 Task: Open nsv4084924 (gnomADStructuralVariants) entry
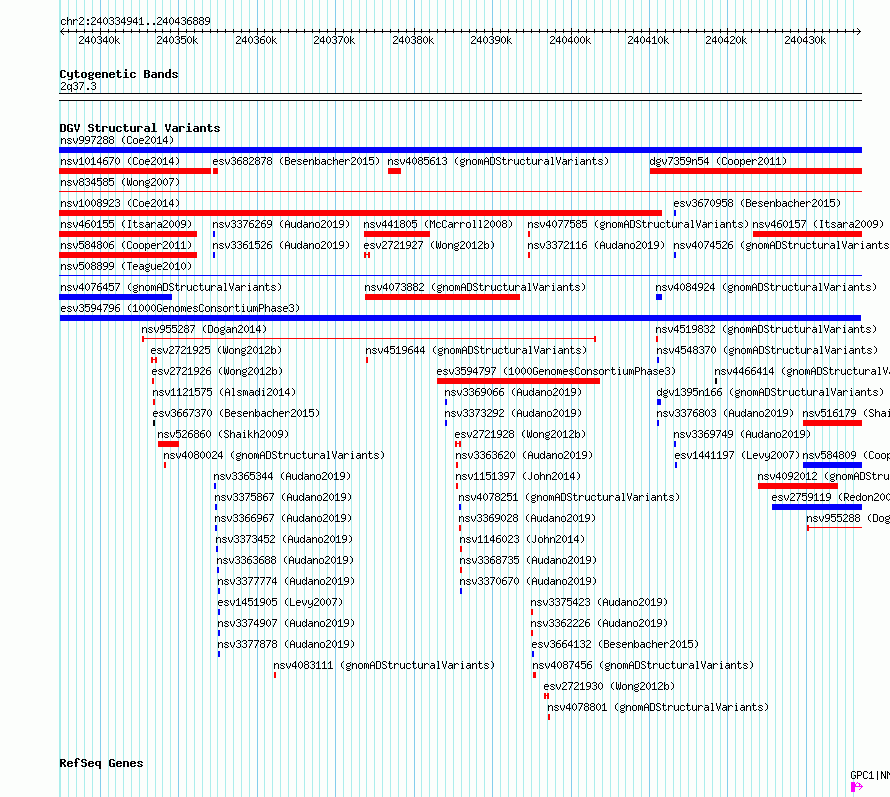(x=766, y=287)
